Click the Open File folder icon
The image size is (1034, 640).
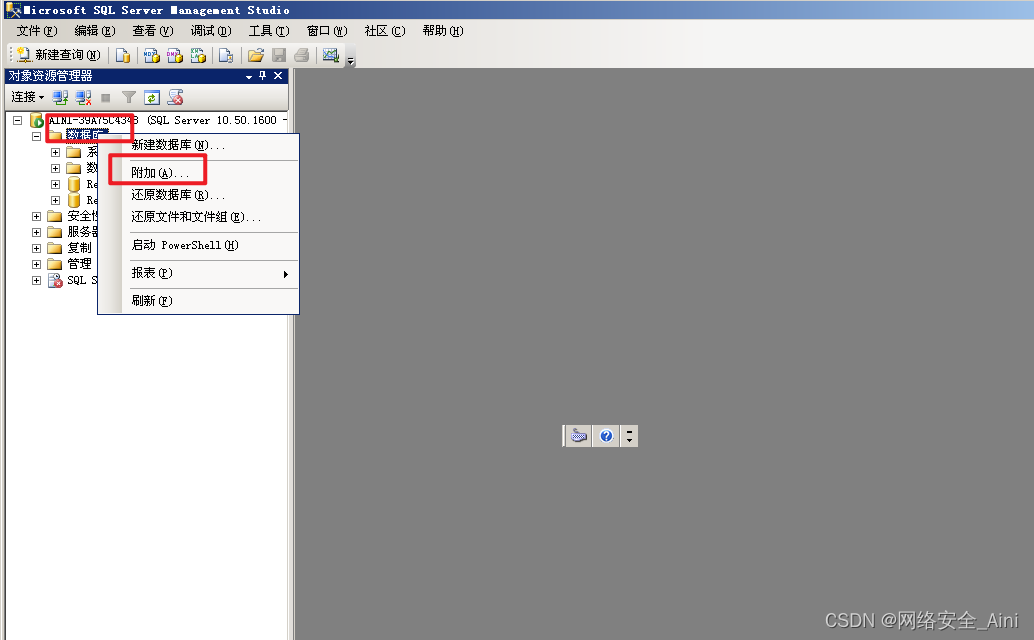(256, 55)
